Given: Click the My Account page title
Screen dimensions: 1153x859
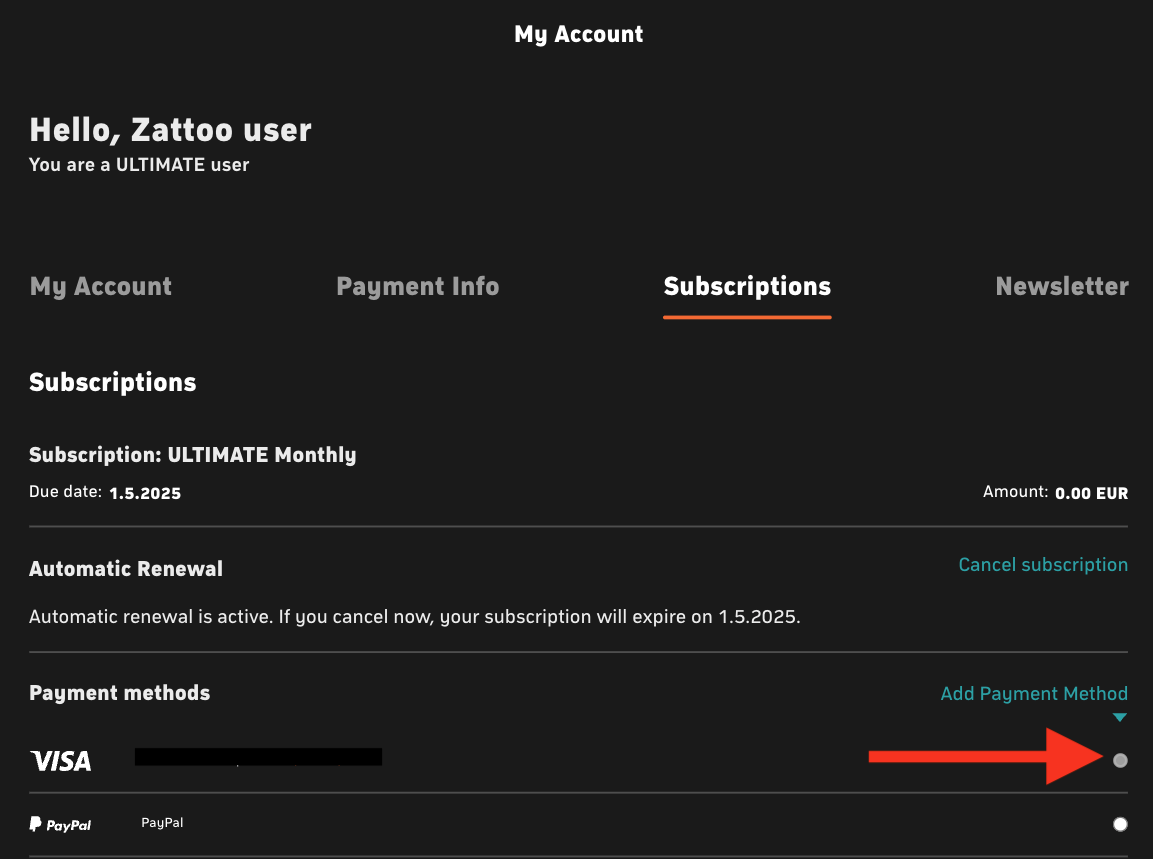Looking at the screenshot, I should pos(579,35).
